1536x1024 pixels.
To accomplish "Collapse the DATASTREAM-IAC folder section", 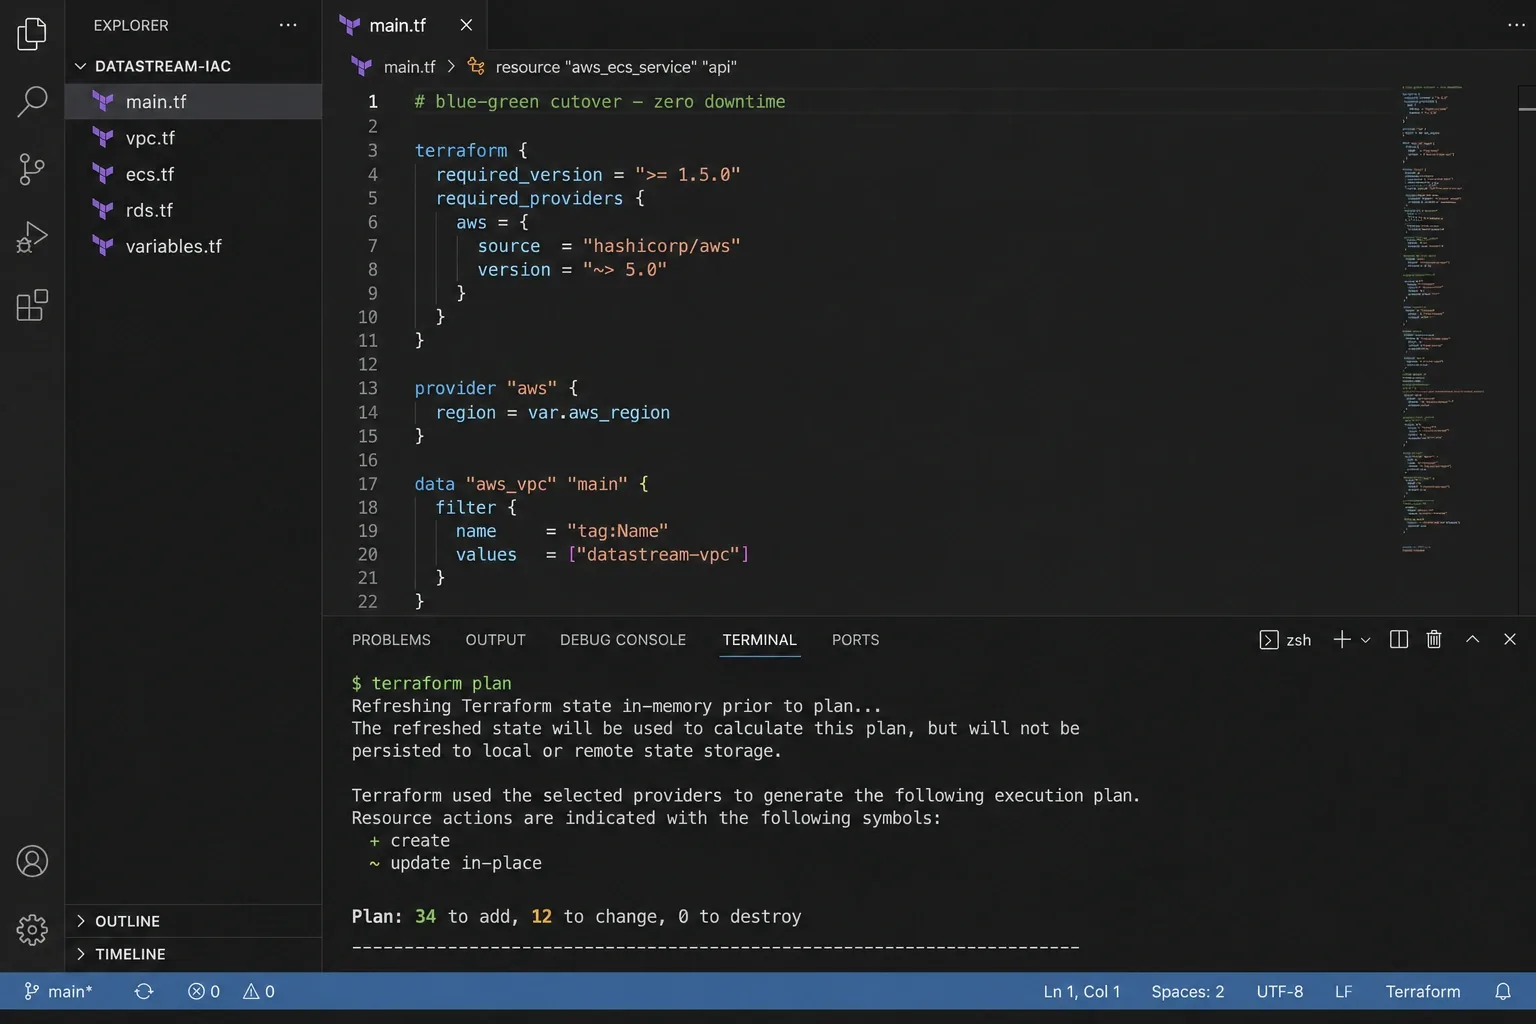I will (x=194, y=66).
